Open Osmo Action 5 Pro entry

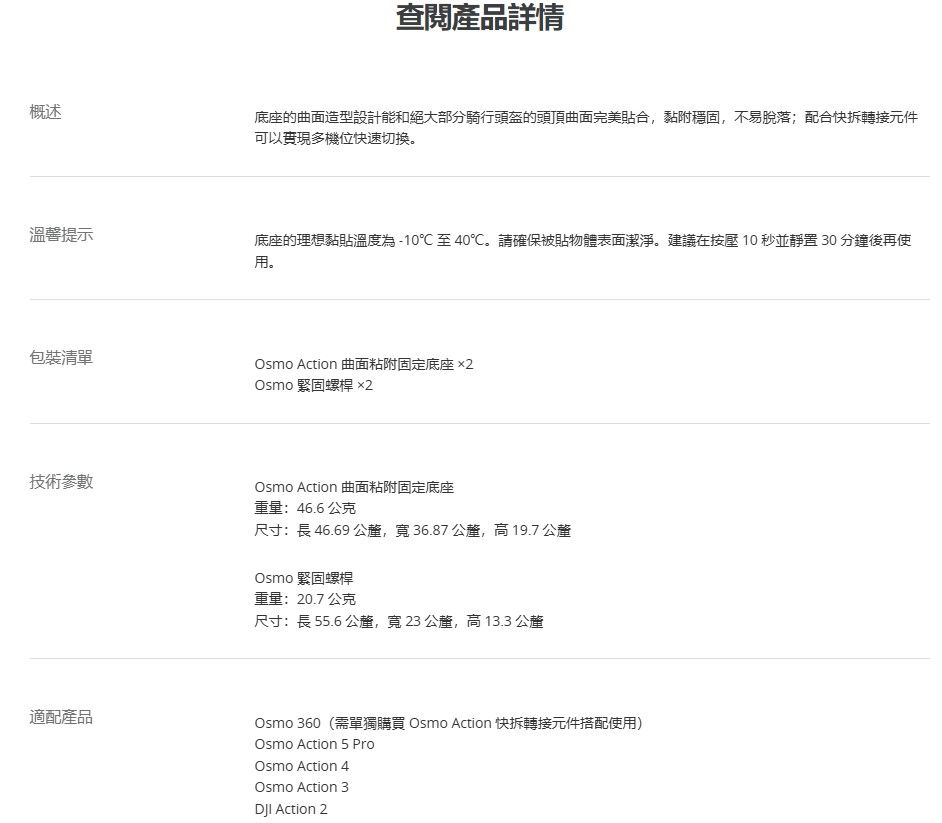(314, 744)
